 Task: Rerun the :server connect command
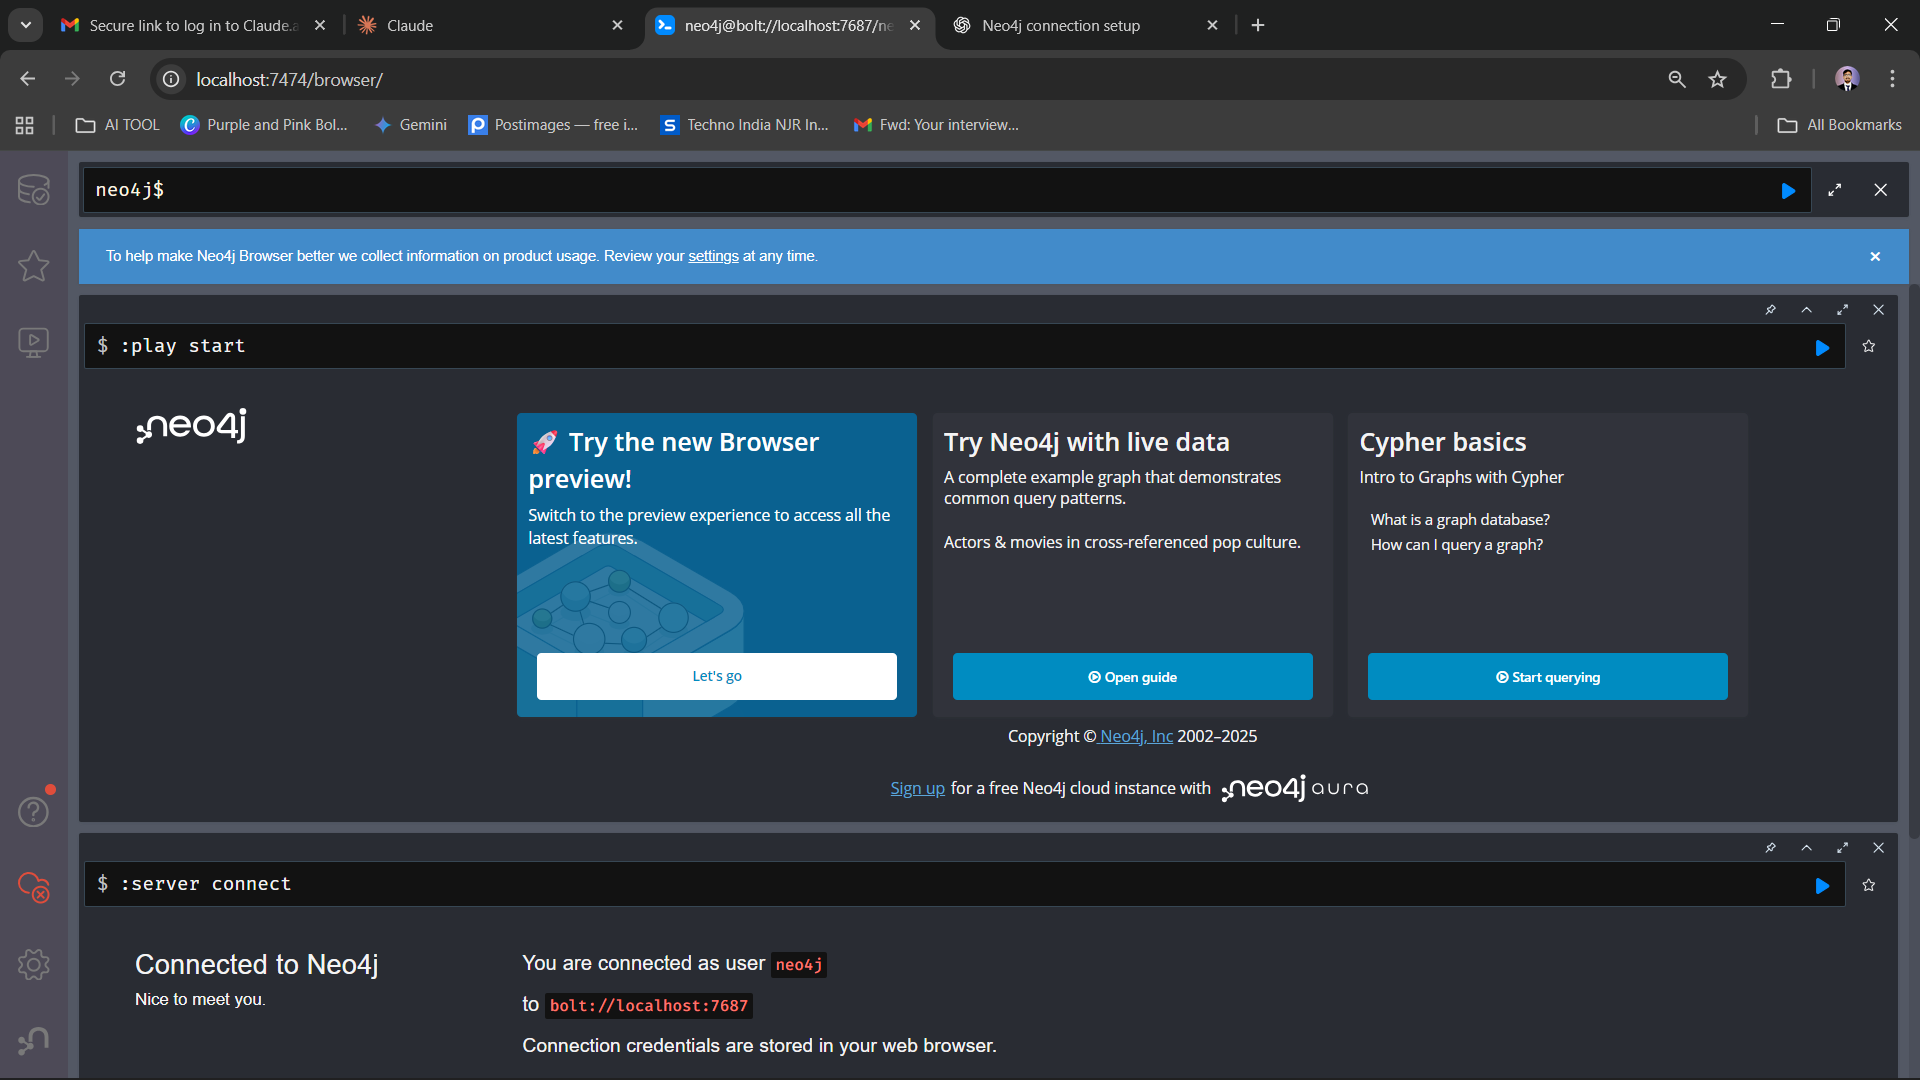point(1822,885)
